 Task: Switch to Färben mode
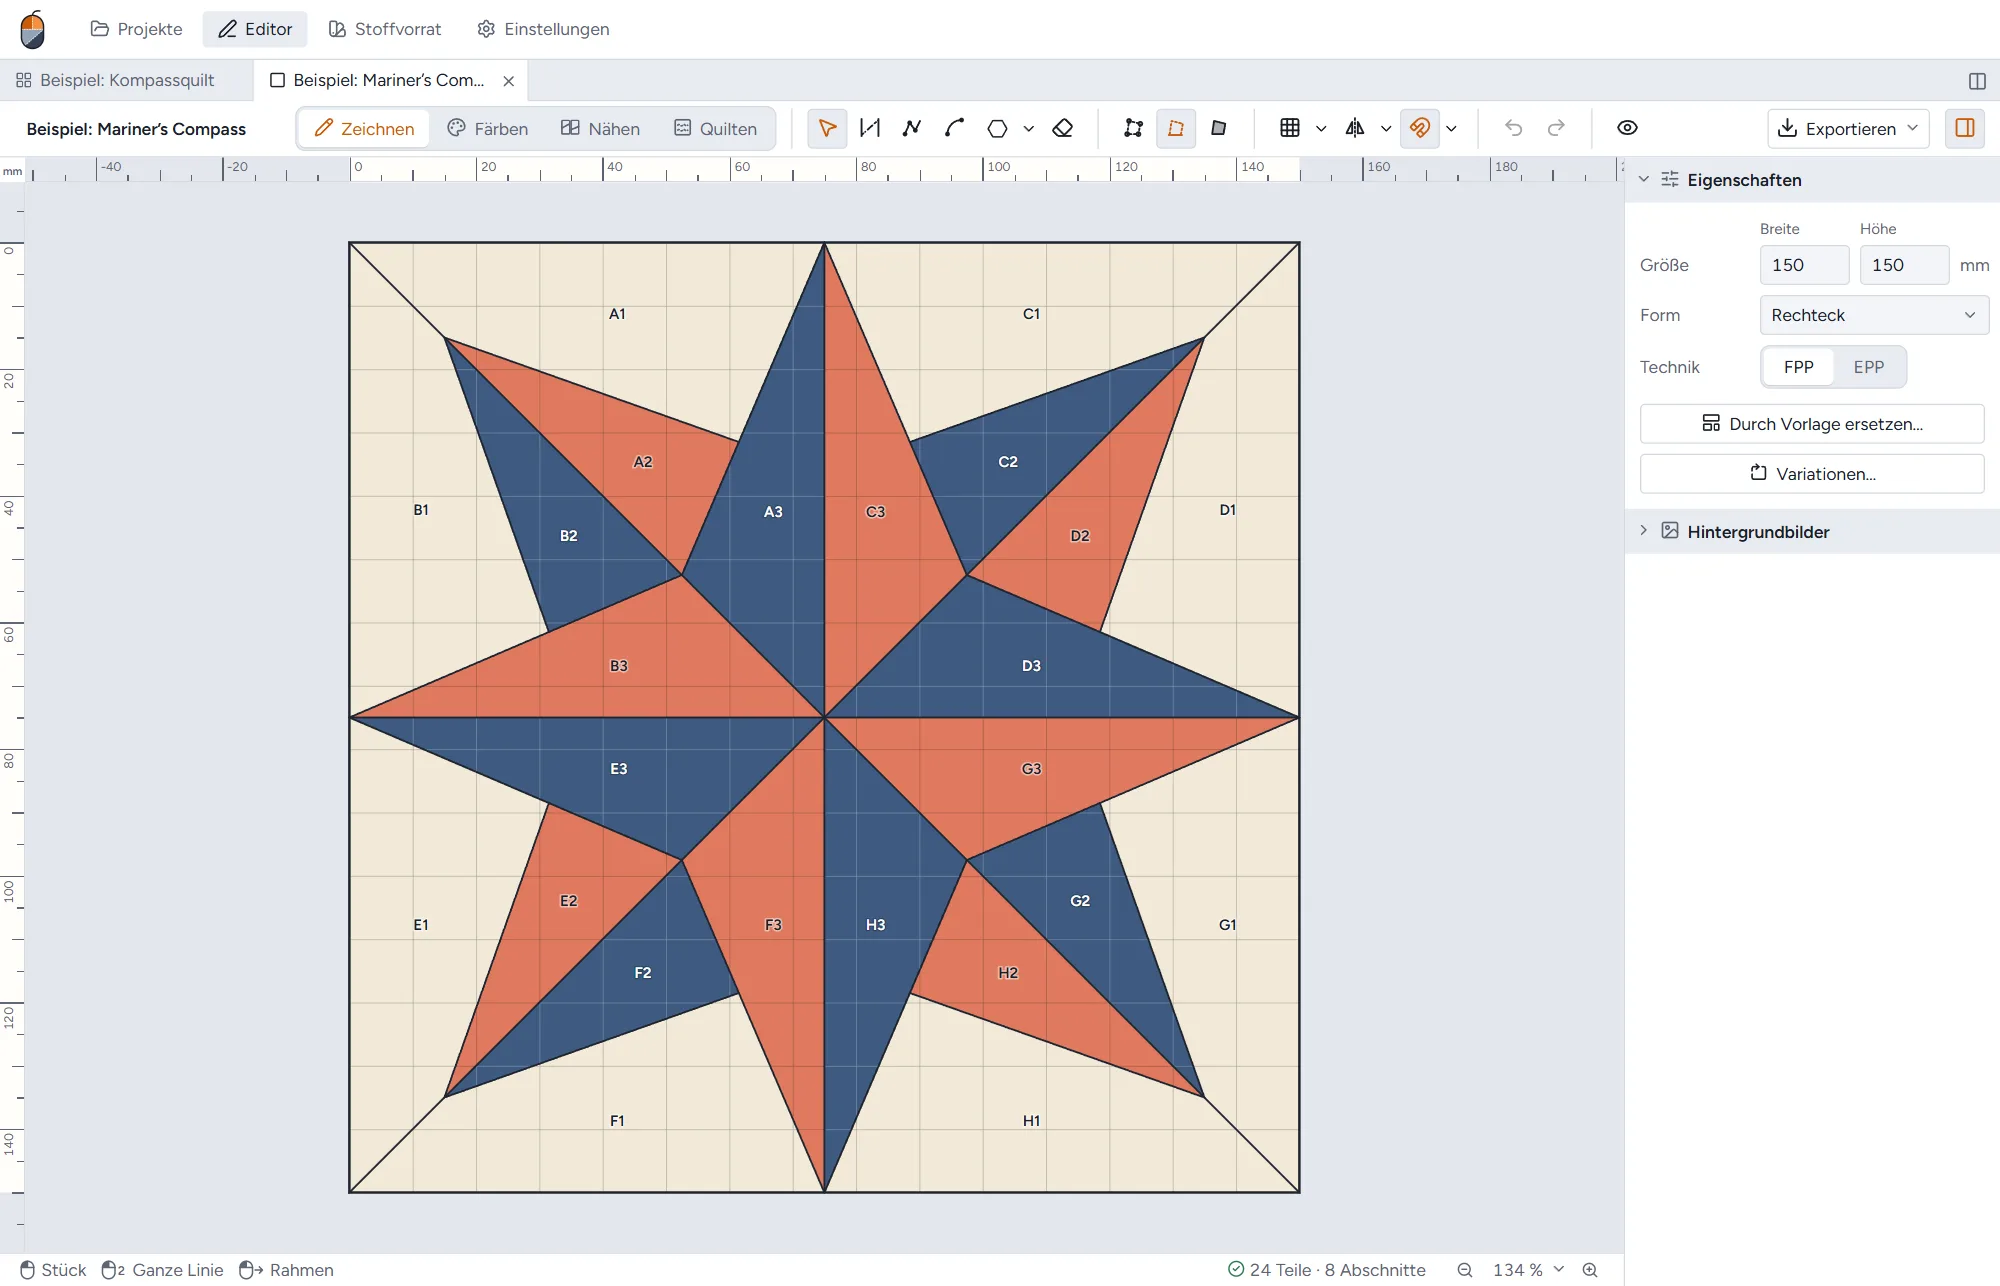[x=487, y=128]
